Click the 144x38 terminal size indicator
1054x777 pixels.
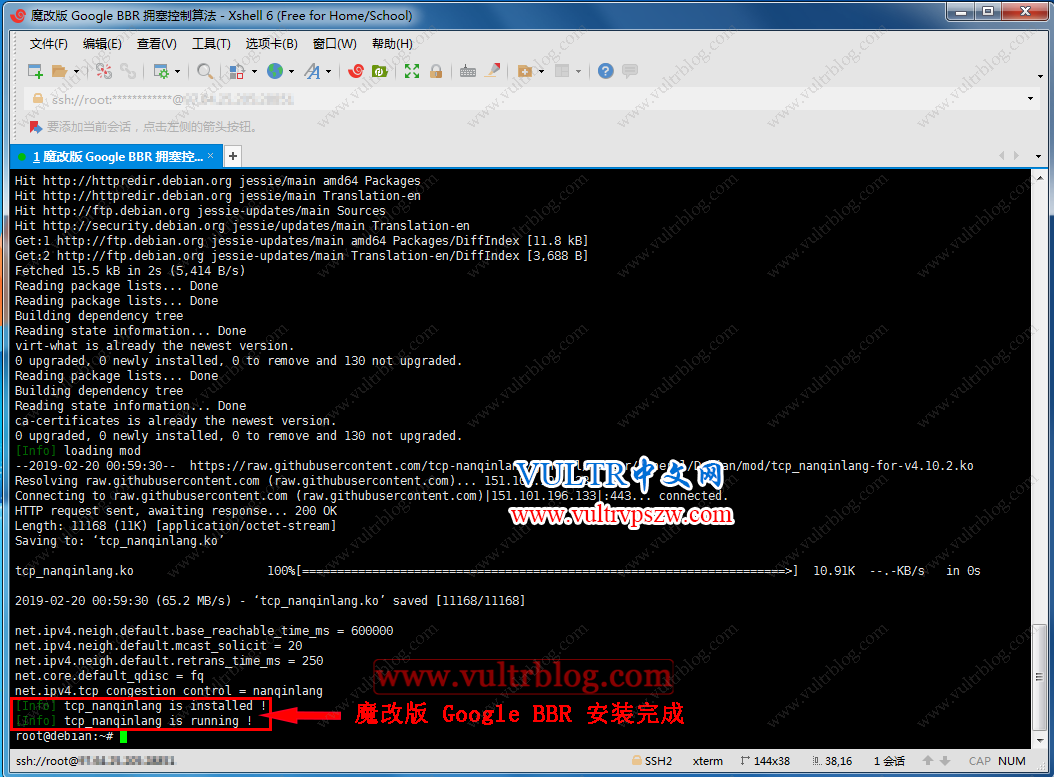click(765, 761)
